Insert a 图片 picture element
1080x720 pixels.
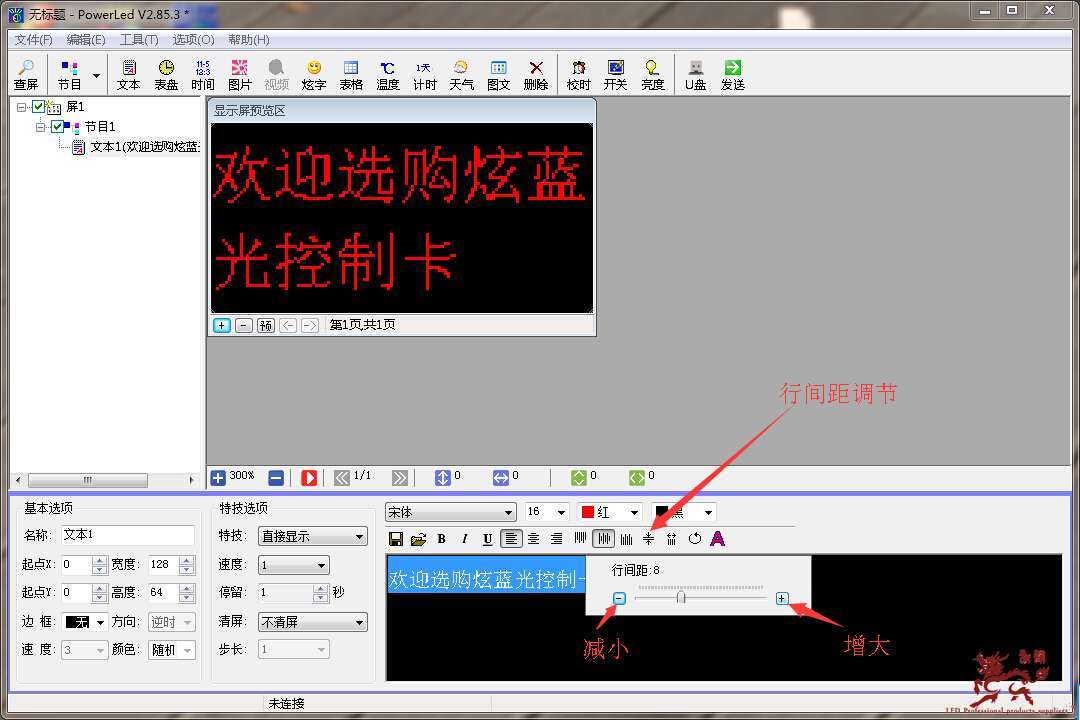click(x=240, y=75)
